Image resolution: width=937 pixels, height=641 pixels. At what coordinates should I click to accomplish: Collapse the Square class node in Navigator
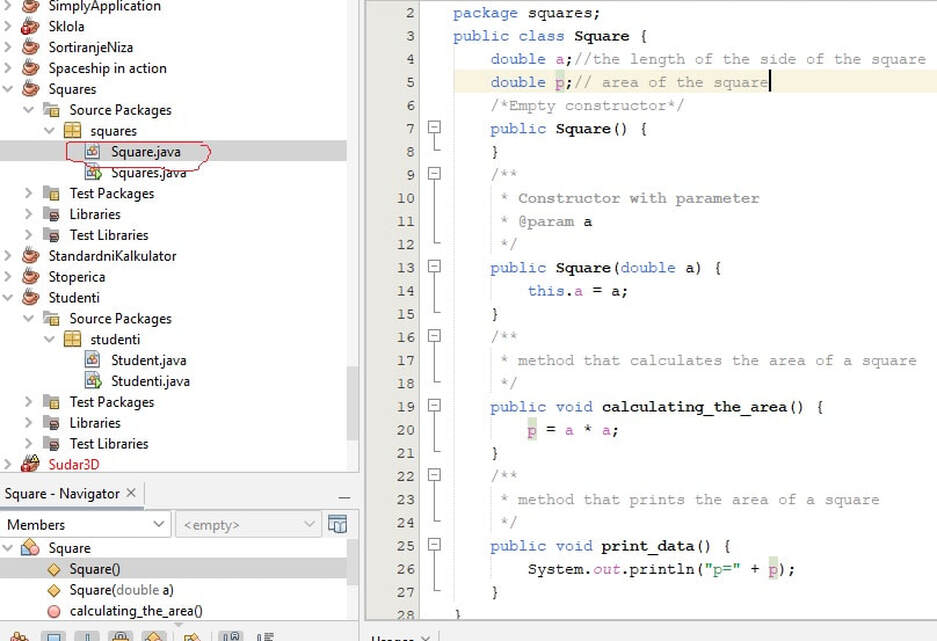tap(7, 547)
